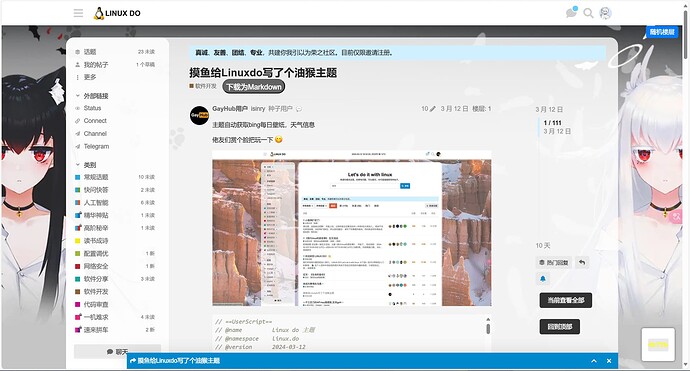Click the 真诚、友善 announcement banner
690x371 pixels.
[397, 52]
